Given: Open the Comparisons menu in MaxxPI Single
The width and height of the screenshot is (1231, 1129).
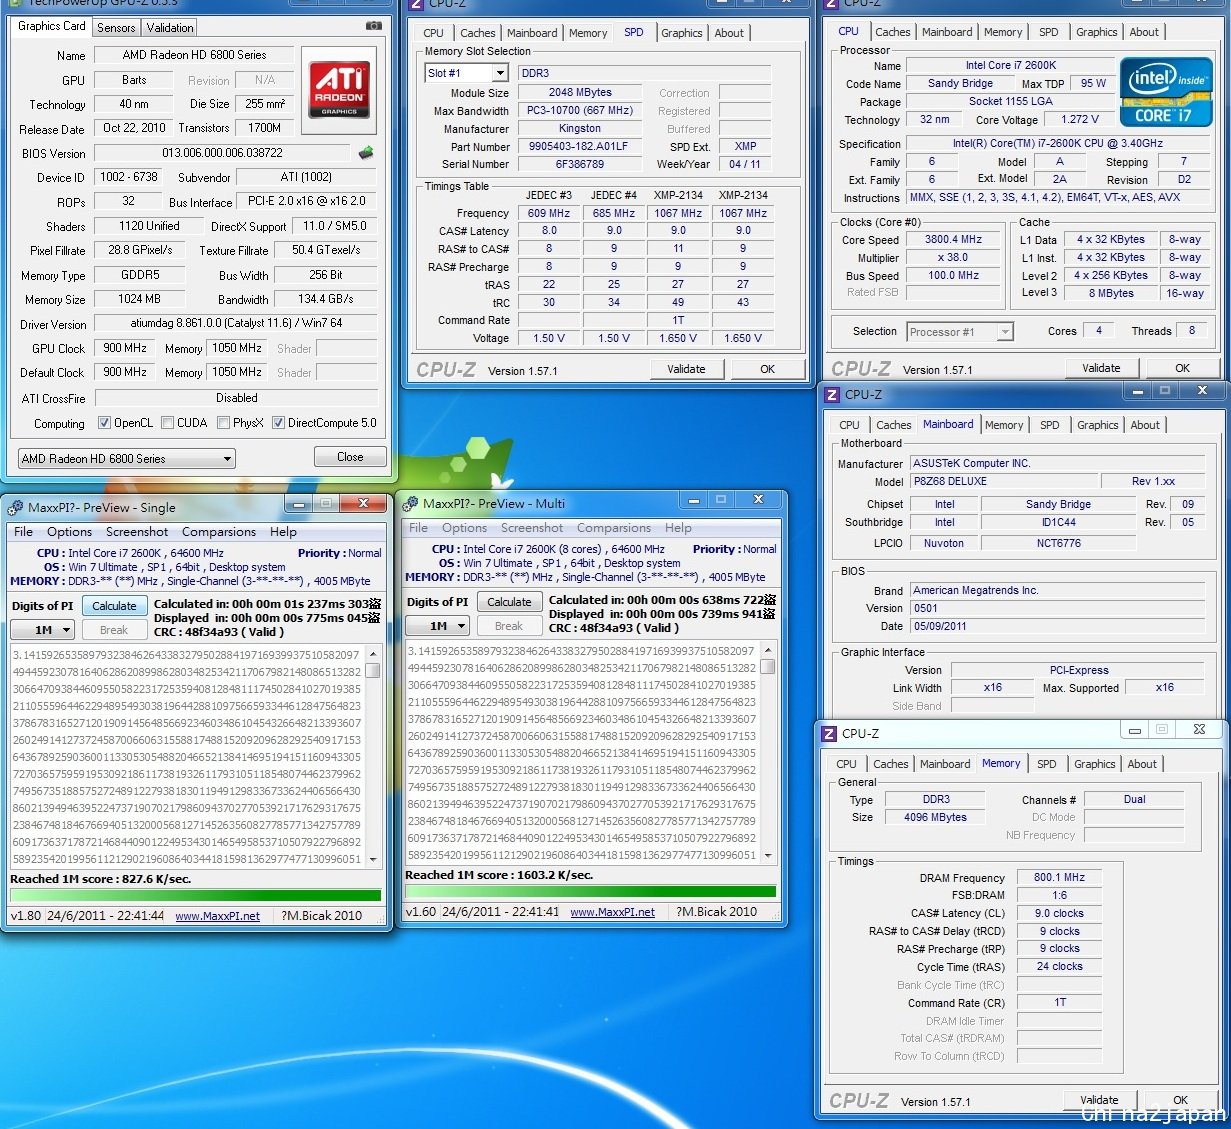Looking at the screenshot, I should click(219, 532).
